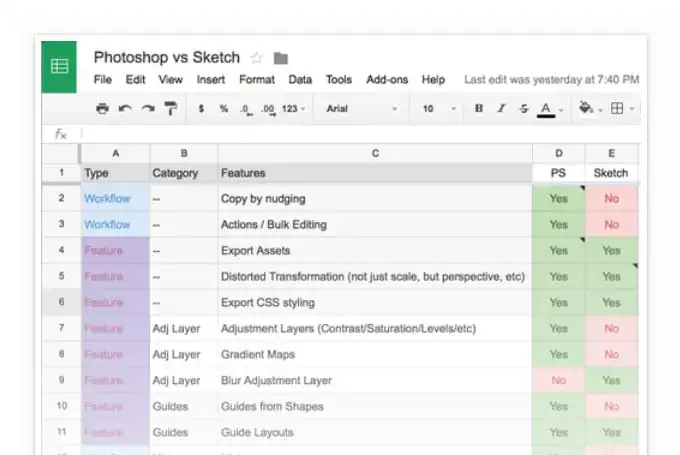The width and height of the screenshot is (680, 455).
Task: Select the Gradient Maps cell
Action: [375, 354]
